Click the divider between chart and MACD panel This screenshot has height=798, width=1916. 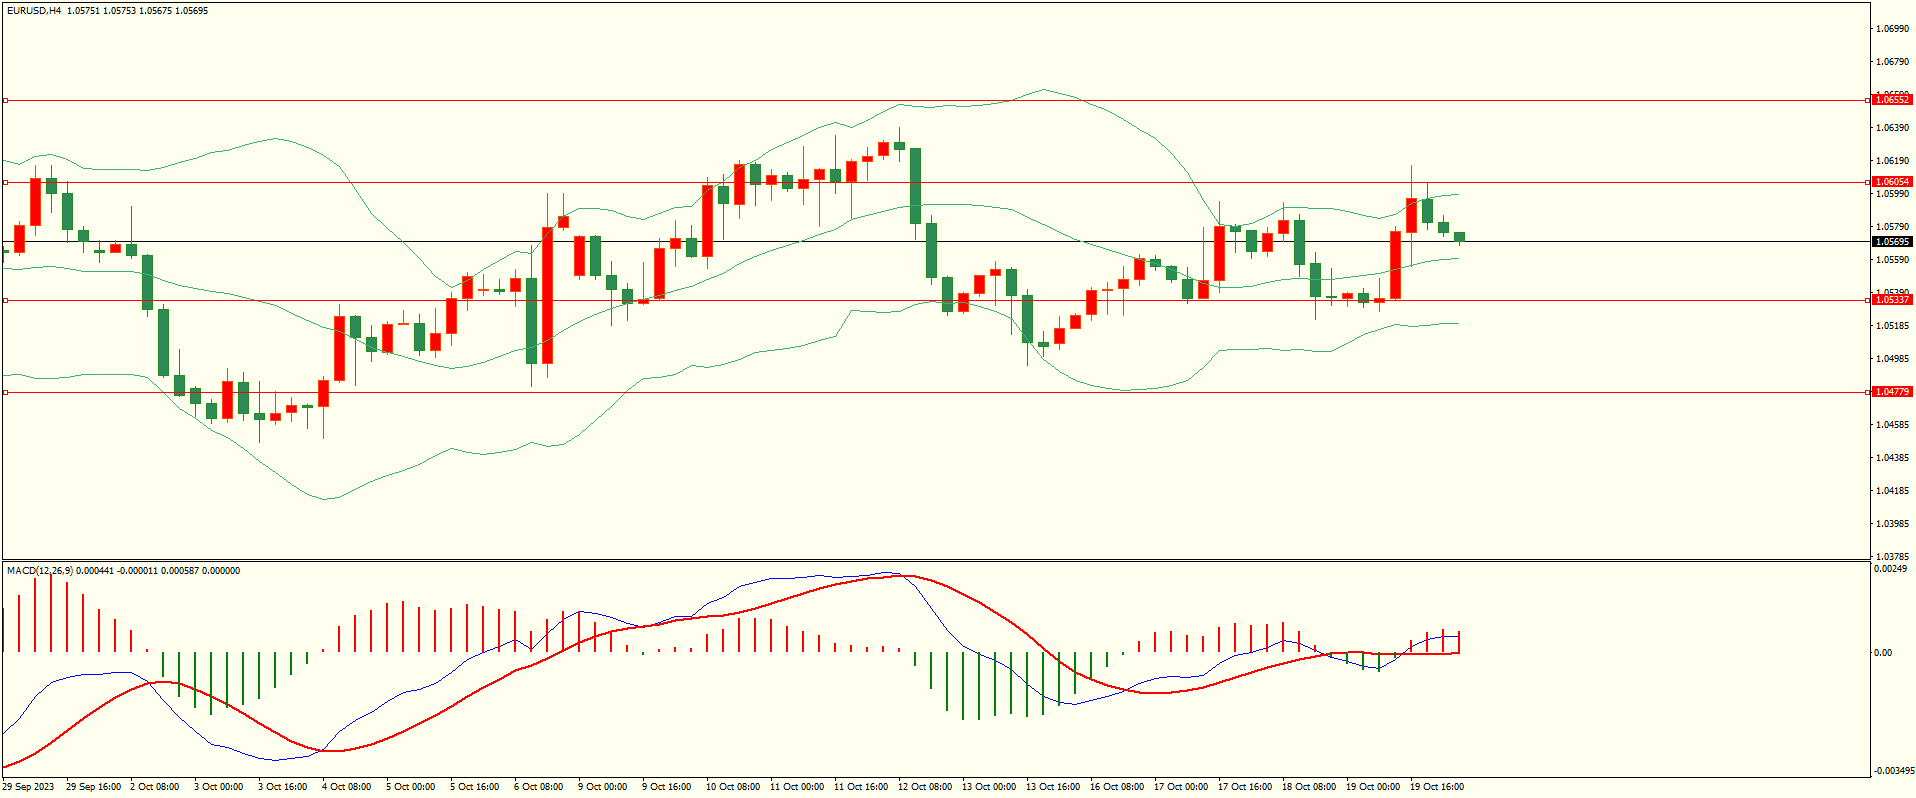point(935,560)
